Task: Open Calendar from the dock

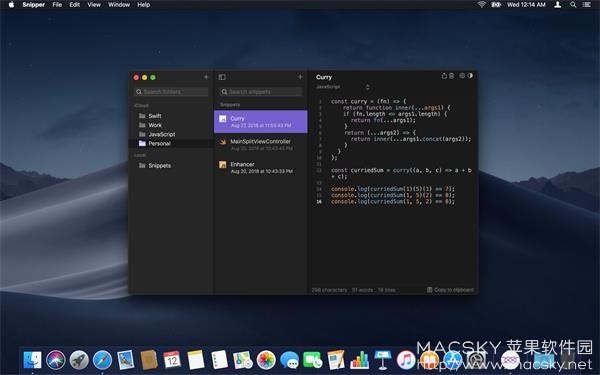Action: tap(172, 360)
